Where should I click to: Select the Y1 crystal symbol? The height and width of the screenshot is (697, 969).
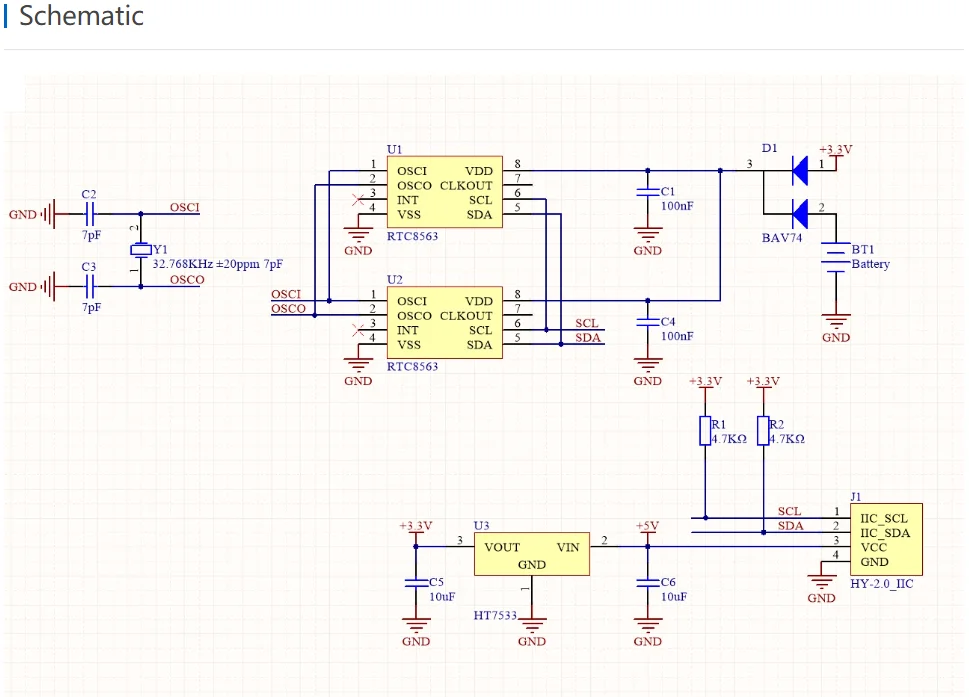point(141,250)
